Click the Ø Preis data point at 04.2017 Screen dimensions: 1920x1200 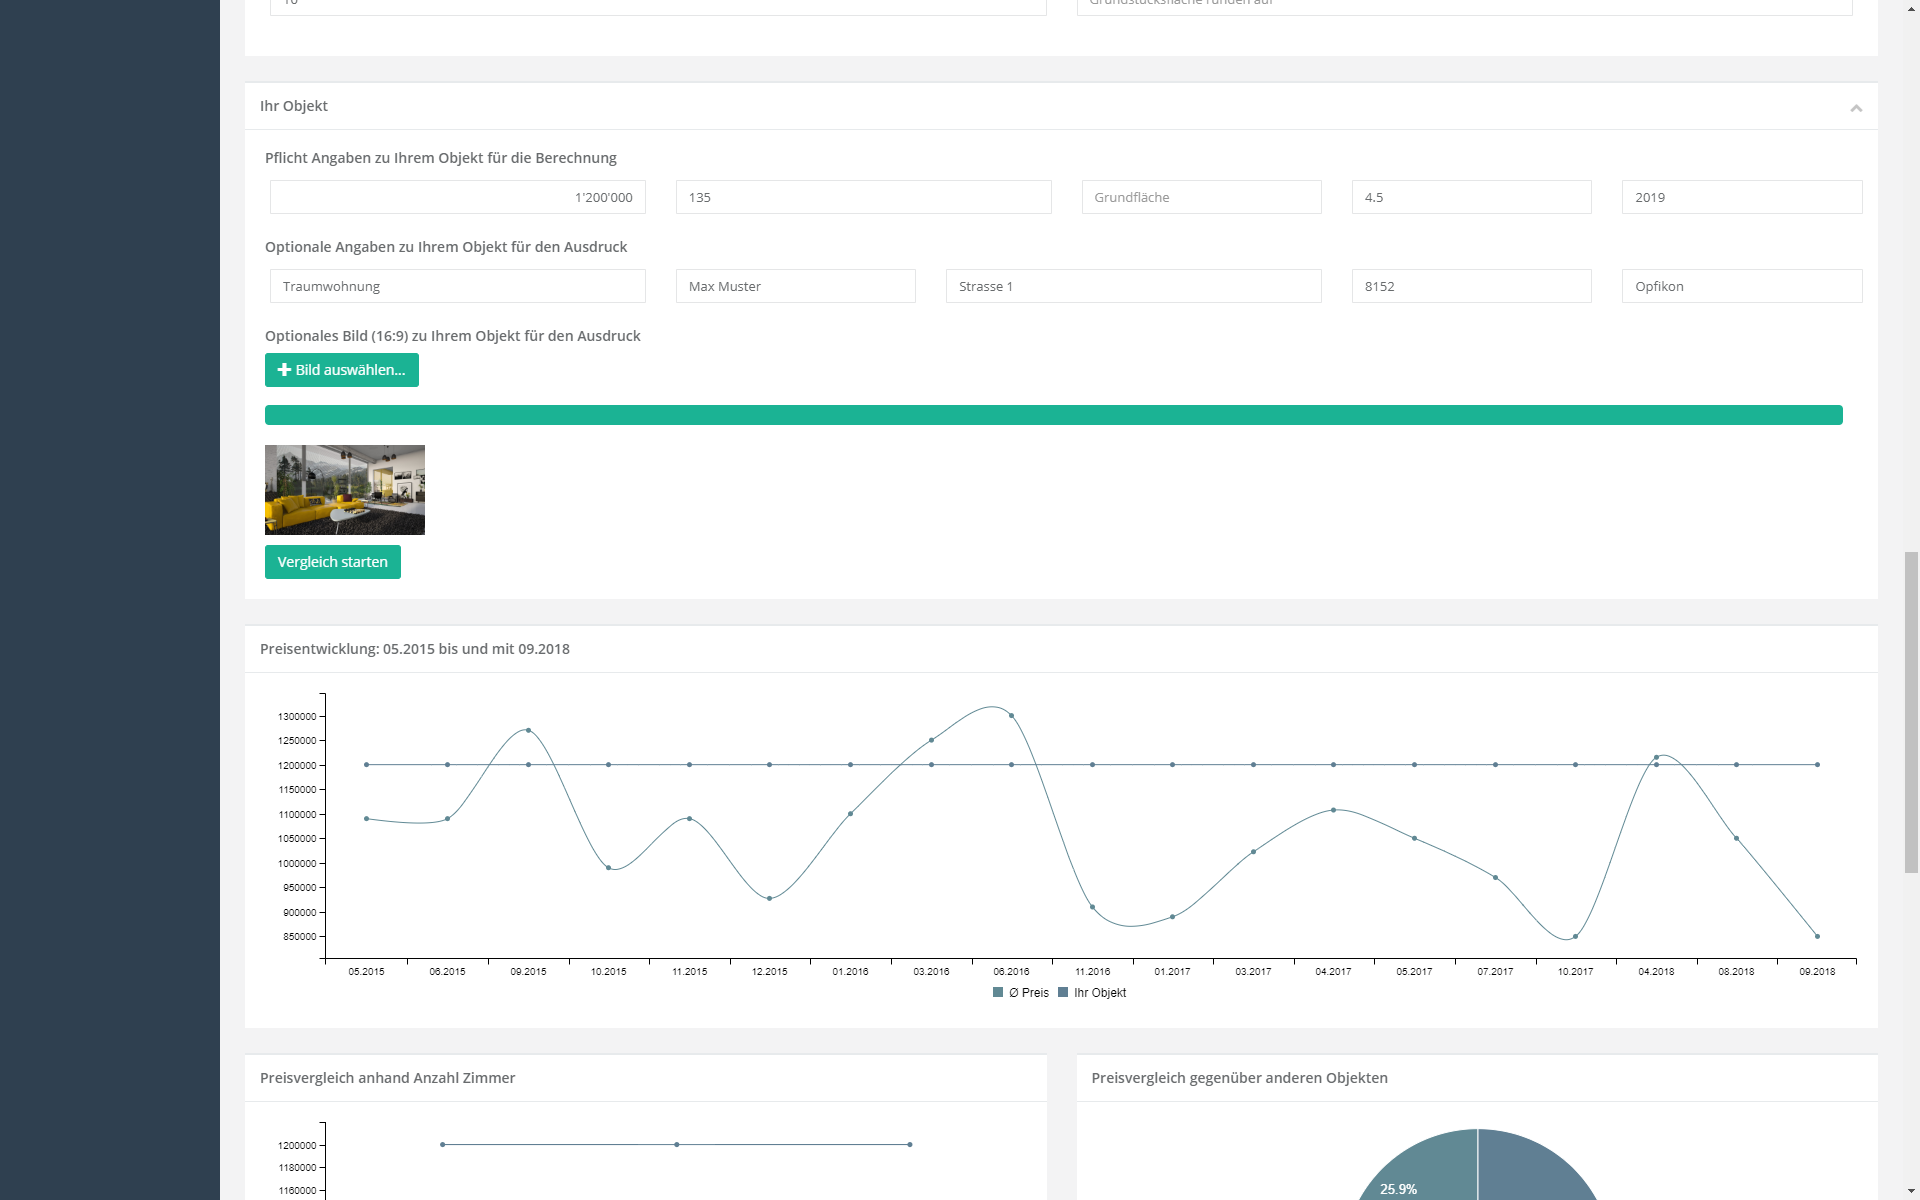(x=1333, y=810)
